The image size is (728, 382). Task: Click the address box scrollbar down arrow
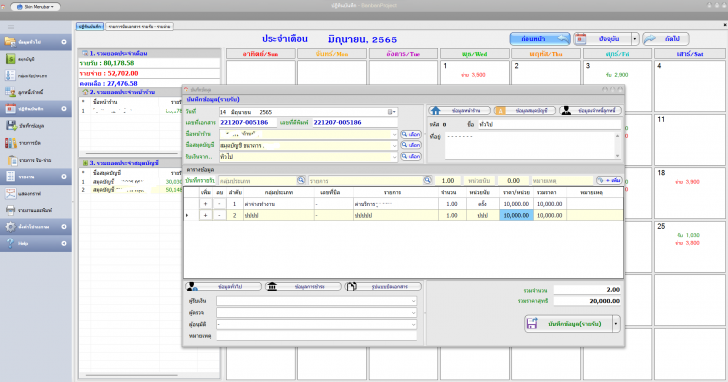tap(618, 156)
